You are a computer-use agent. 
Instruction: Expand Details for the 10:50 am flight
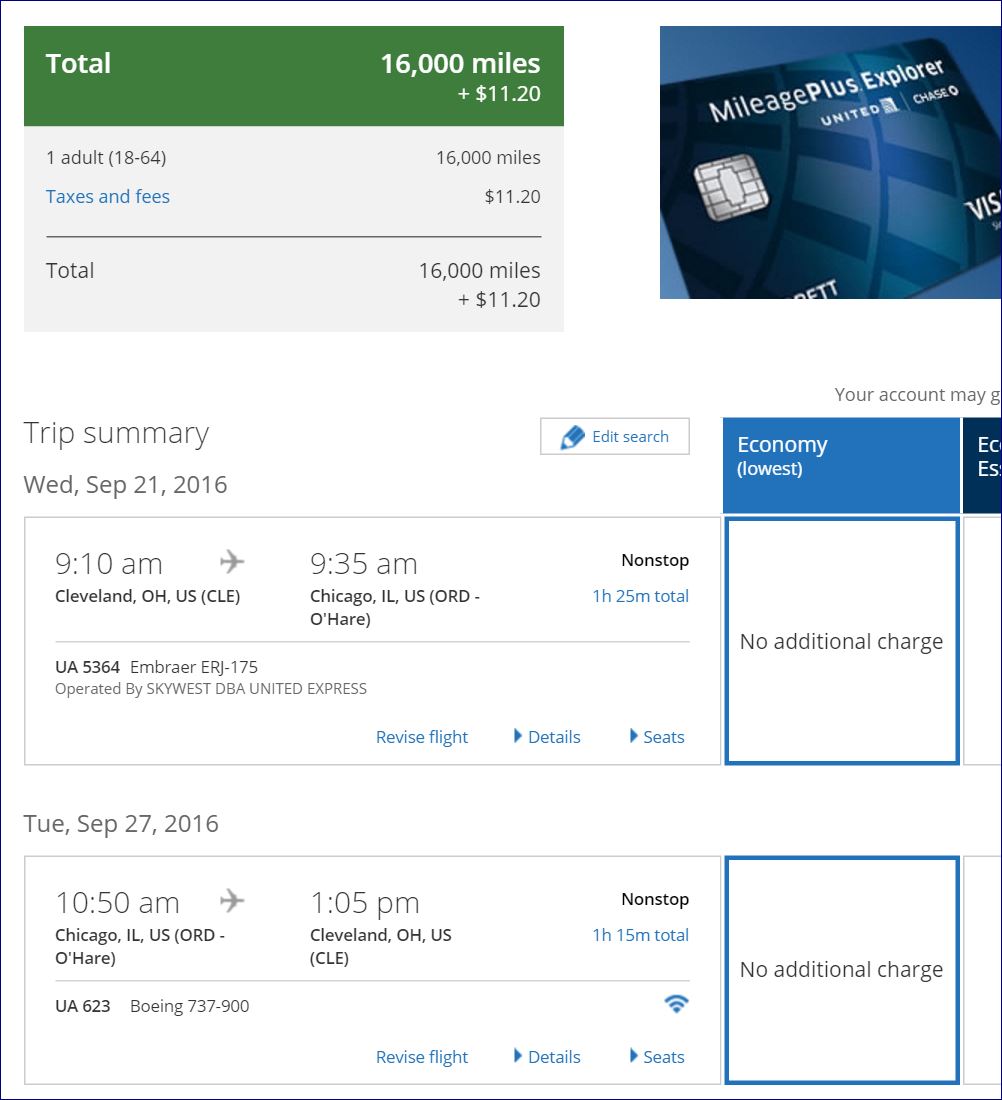tap(547, 1057)
